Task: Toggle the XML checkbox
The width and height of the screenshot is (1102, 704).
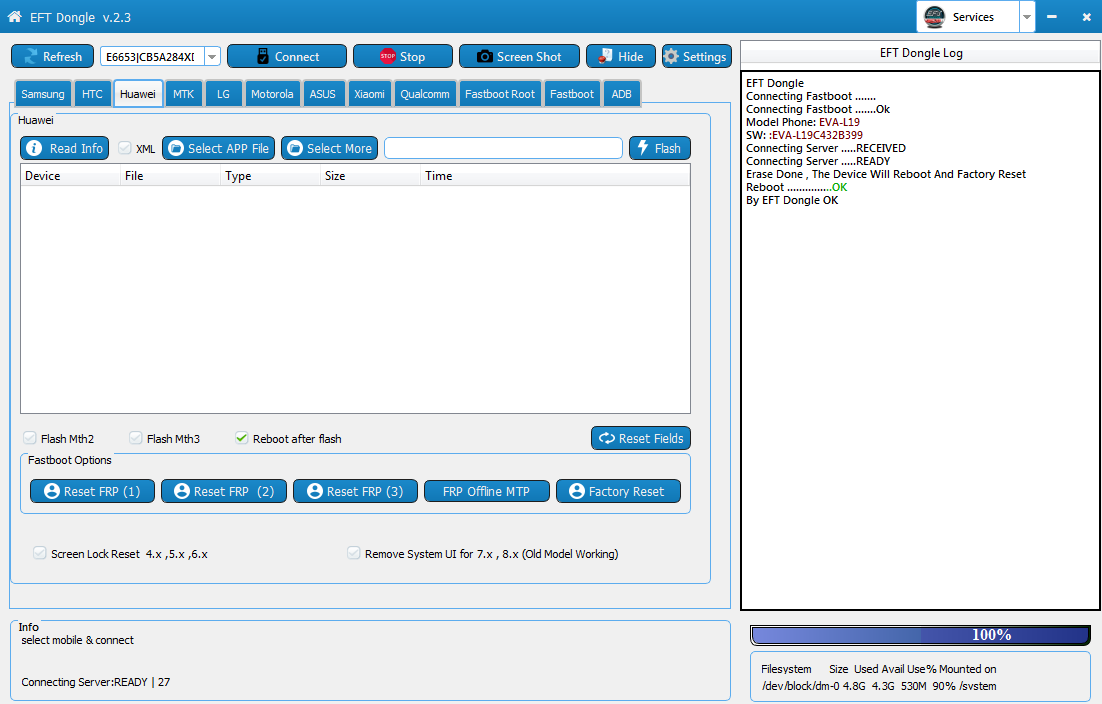Action: pos(124,148)
